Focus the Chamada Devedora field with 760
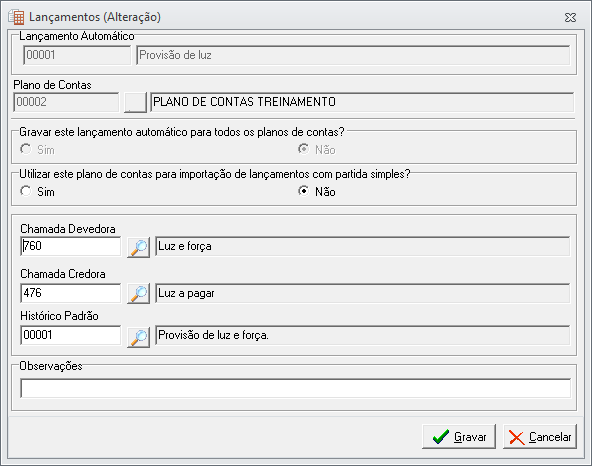Screen dimensions: 592x466 [x=71, y=246]
